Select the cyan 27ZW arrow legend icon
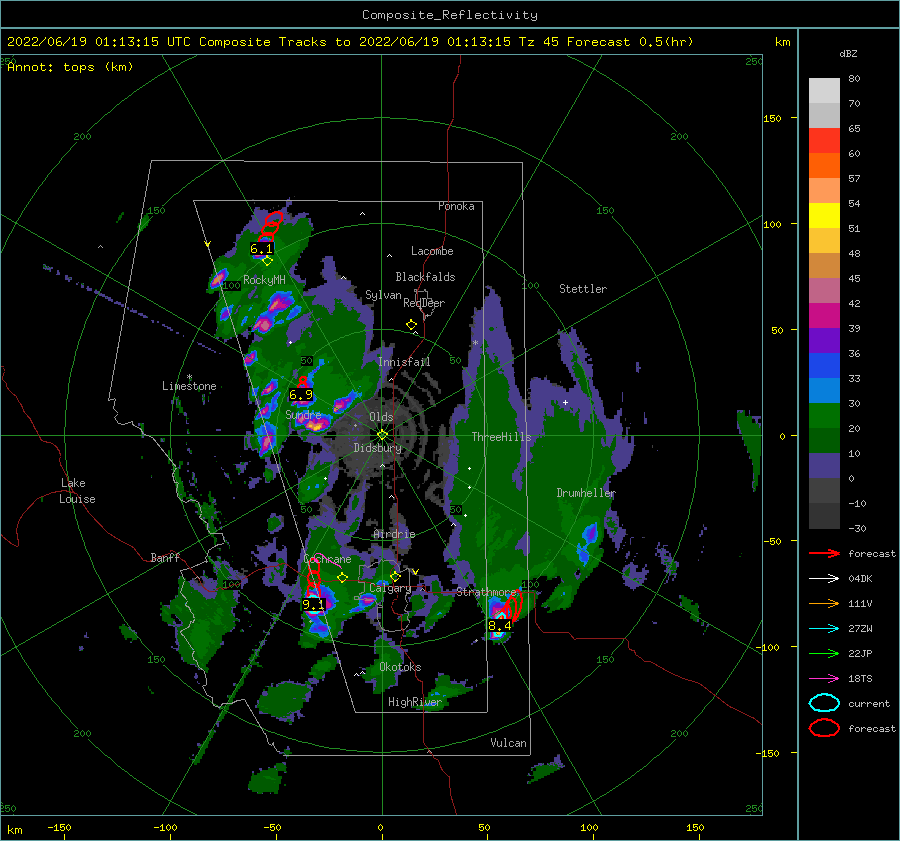Viewport: 900px width, 841px height. point(824,629)
